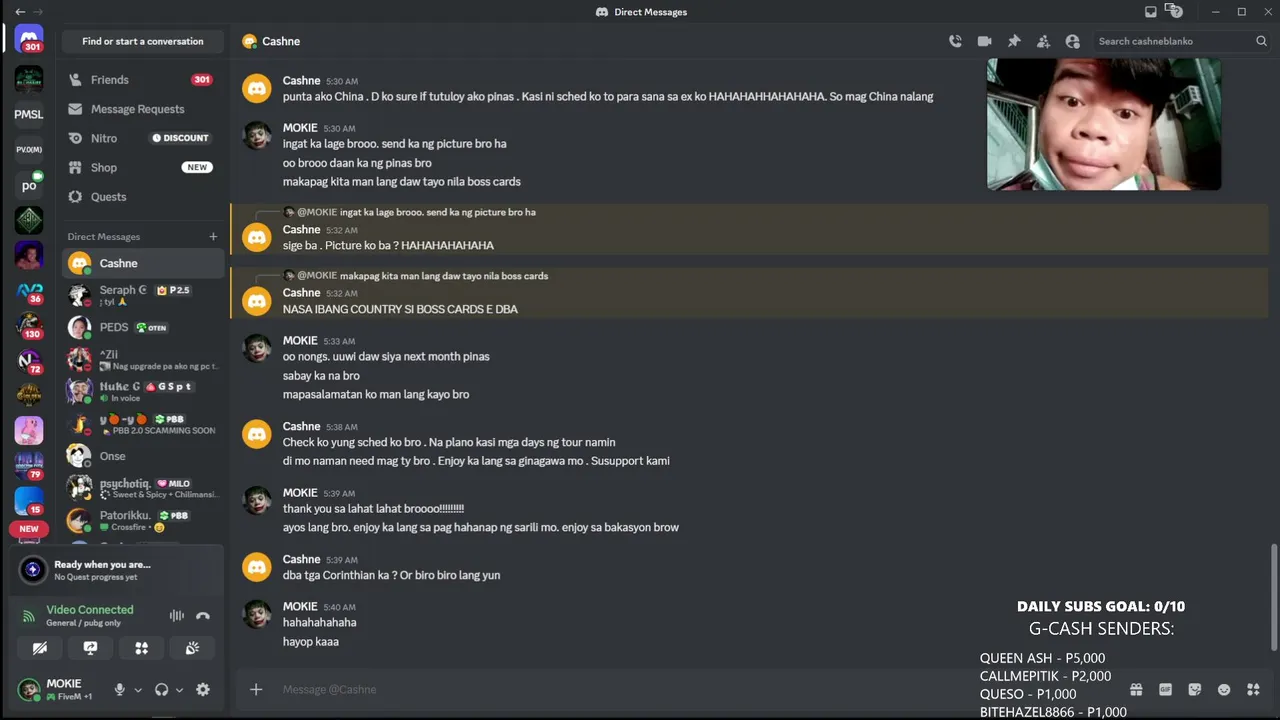Expand audio output options arrow
Screen dimensions: 1280x720
click(180, 690)
